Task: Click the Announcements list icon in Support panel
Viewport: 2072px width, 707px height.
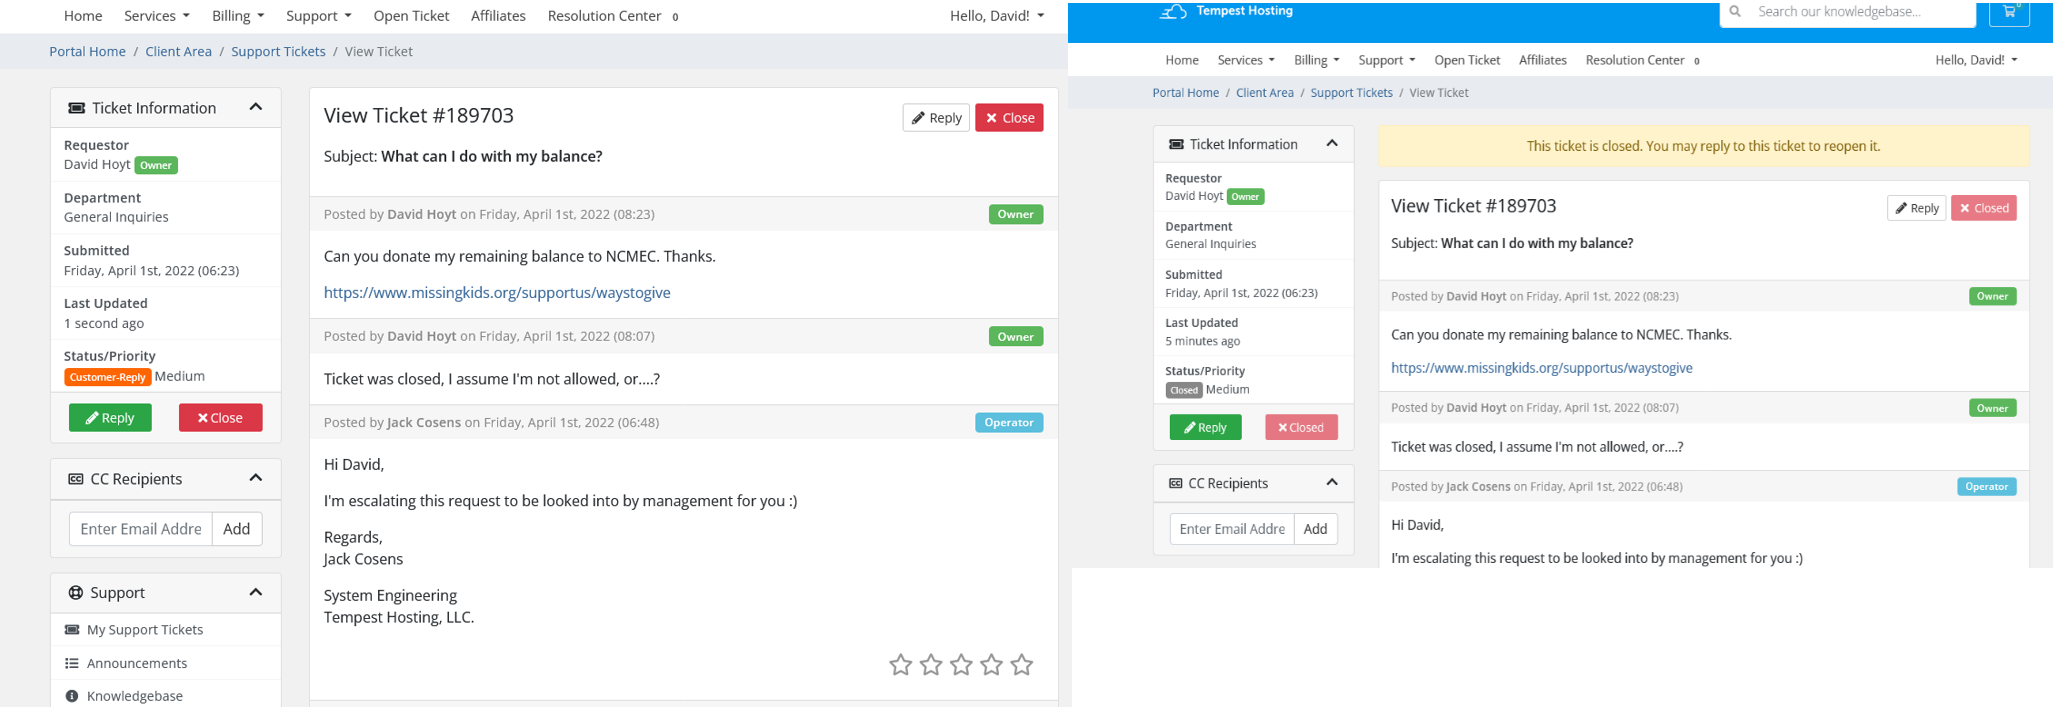Action: tap(72, 663)
